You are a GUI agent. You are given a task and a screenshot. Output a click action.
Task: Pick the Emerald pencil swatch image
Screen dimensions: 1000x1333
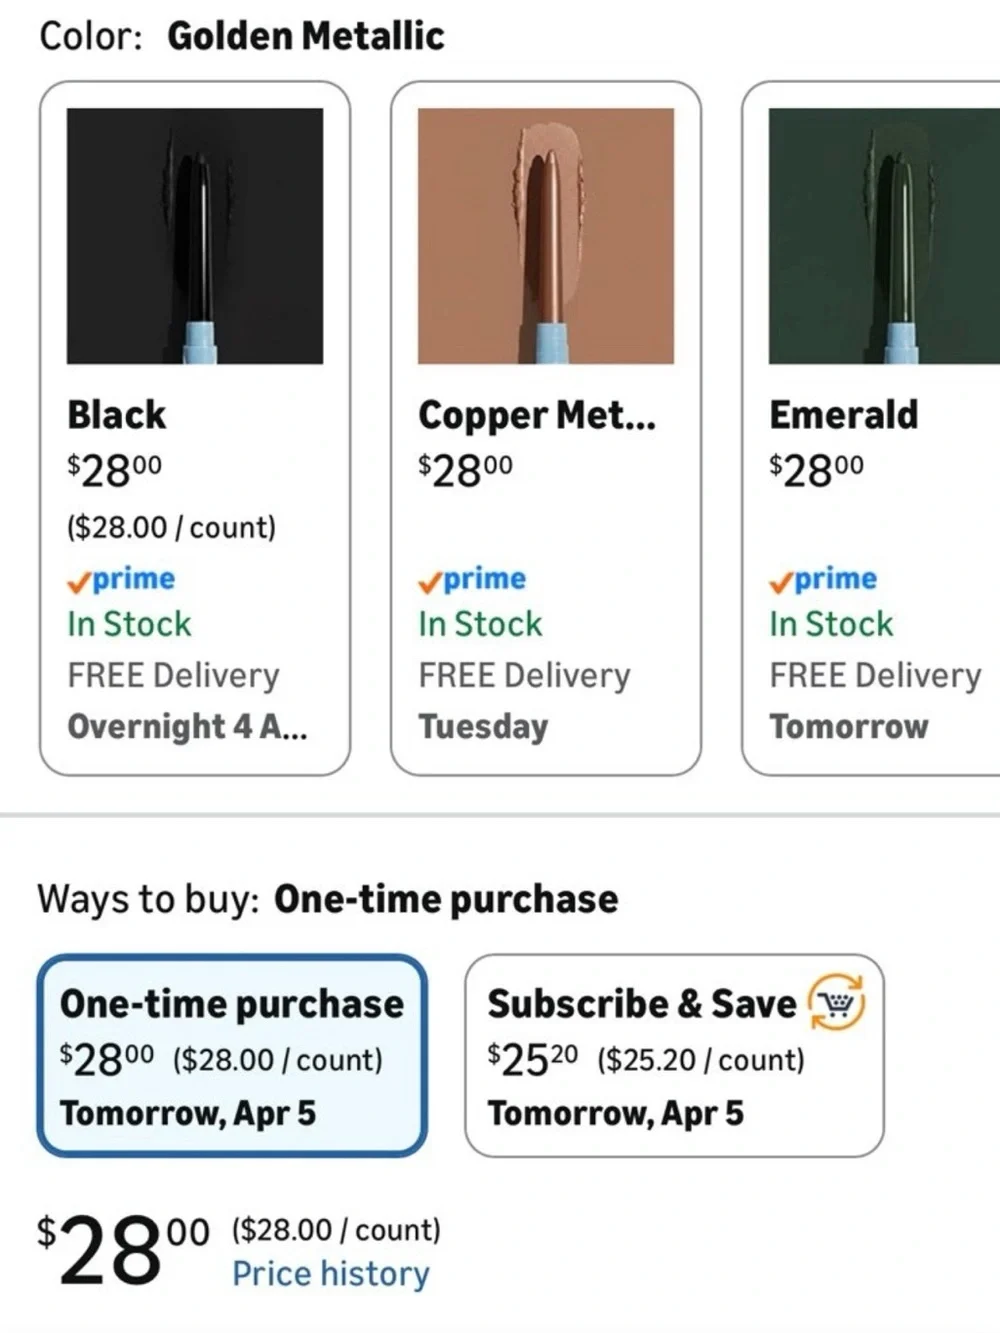884,236
